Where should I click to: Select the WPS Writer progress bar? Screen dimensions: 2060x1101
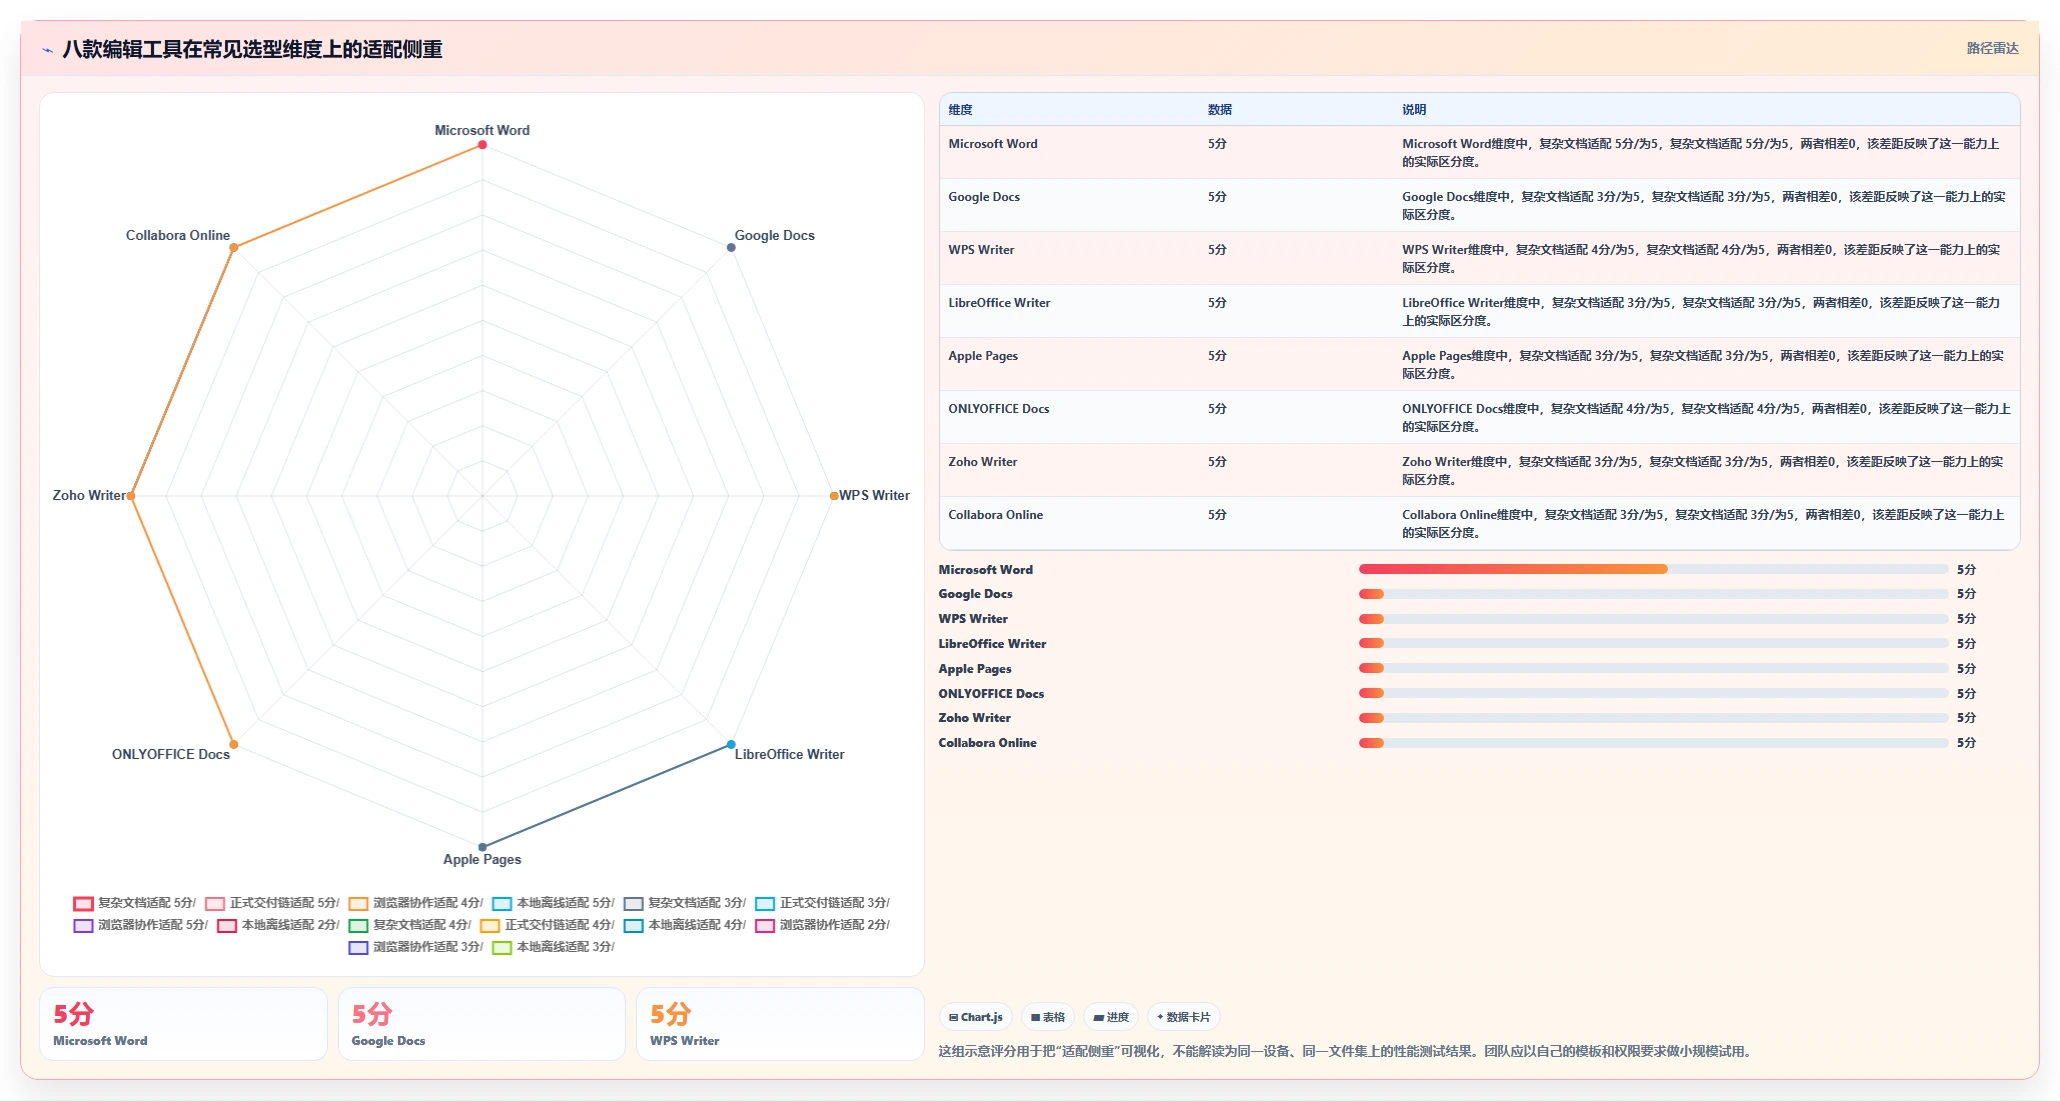[1653, 619]
